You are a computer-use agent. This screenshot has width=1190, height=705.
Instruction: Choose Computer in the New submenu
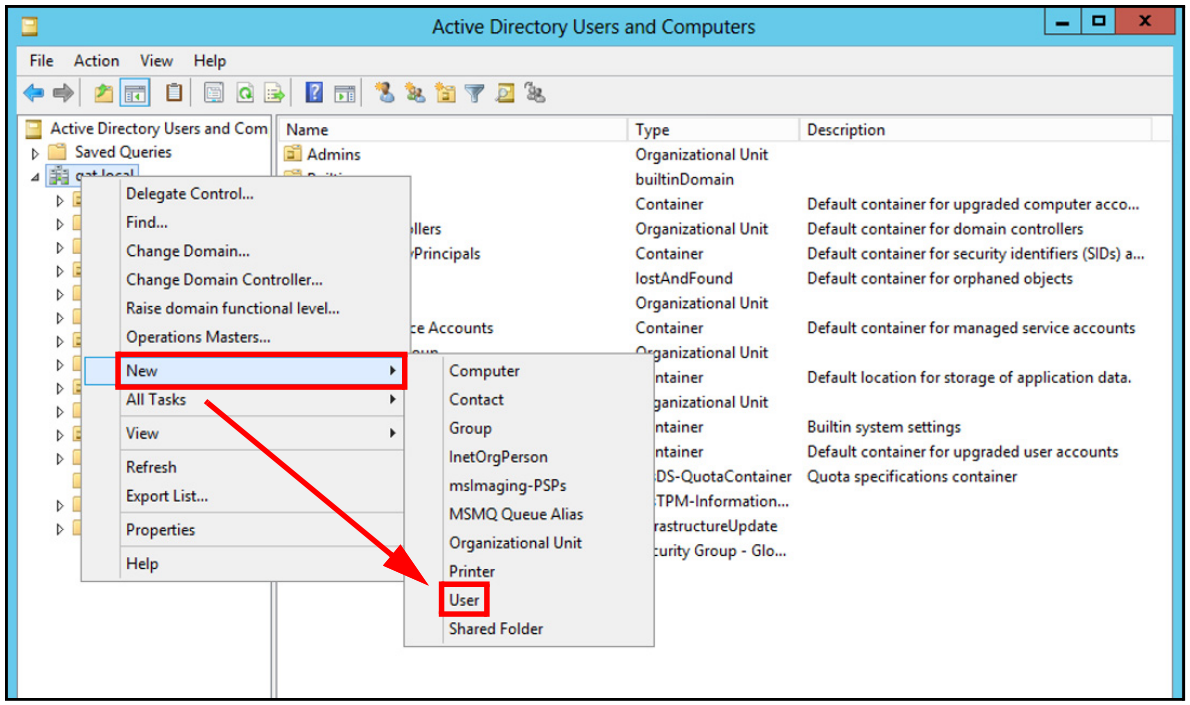[x=484, y=370]
